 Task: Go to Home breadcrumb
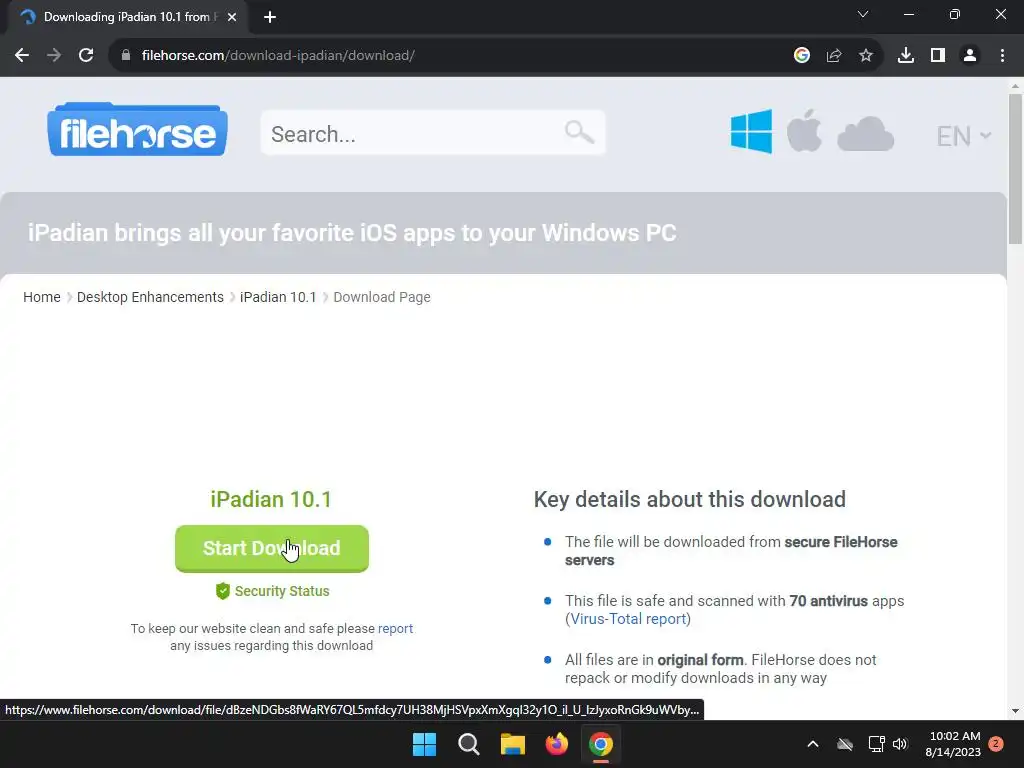[x=42, y=297]
